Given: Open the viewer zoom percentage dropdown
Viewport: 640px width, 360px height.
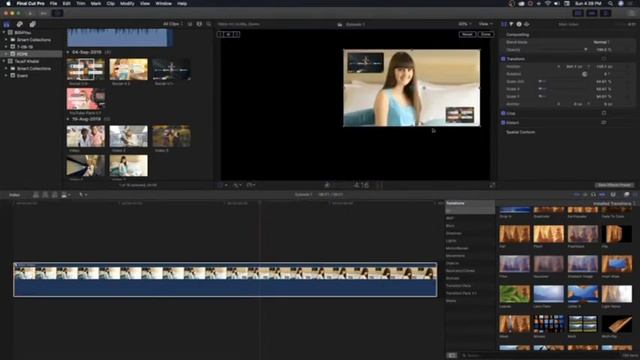Looking at the screenshot, I should (464, 24).
